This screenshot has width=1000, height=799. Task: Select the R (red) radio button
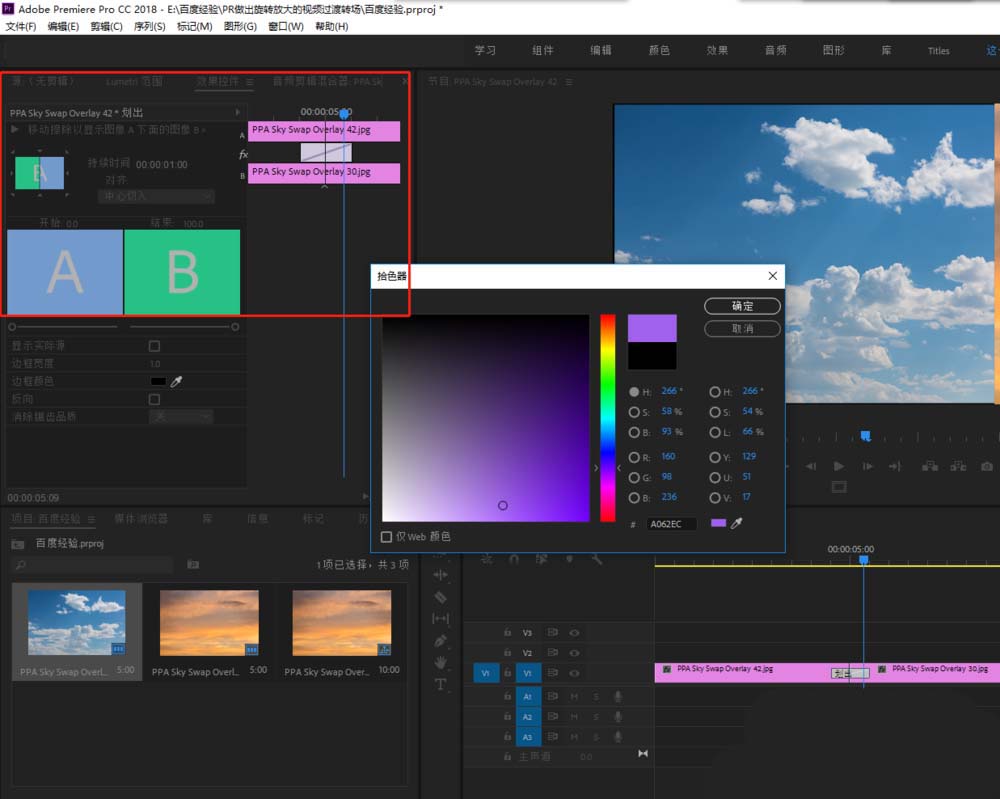[x=634, y=457]
